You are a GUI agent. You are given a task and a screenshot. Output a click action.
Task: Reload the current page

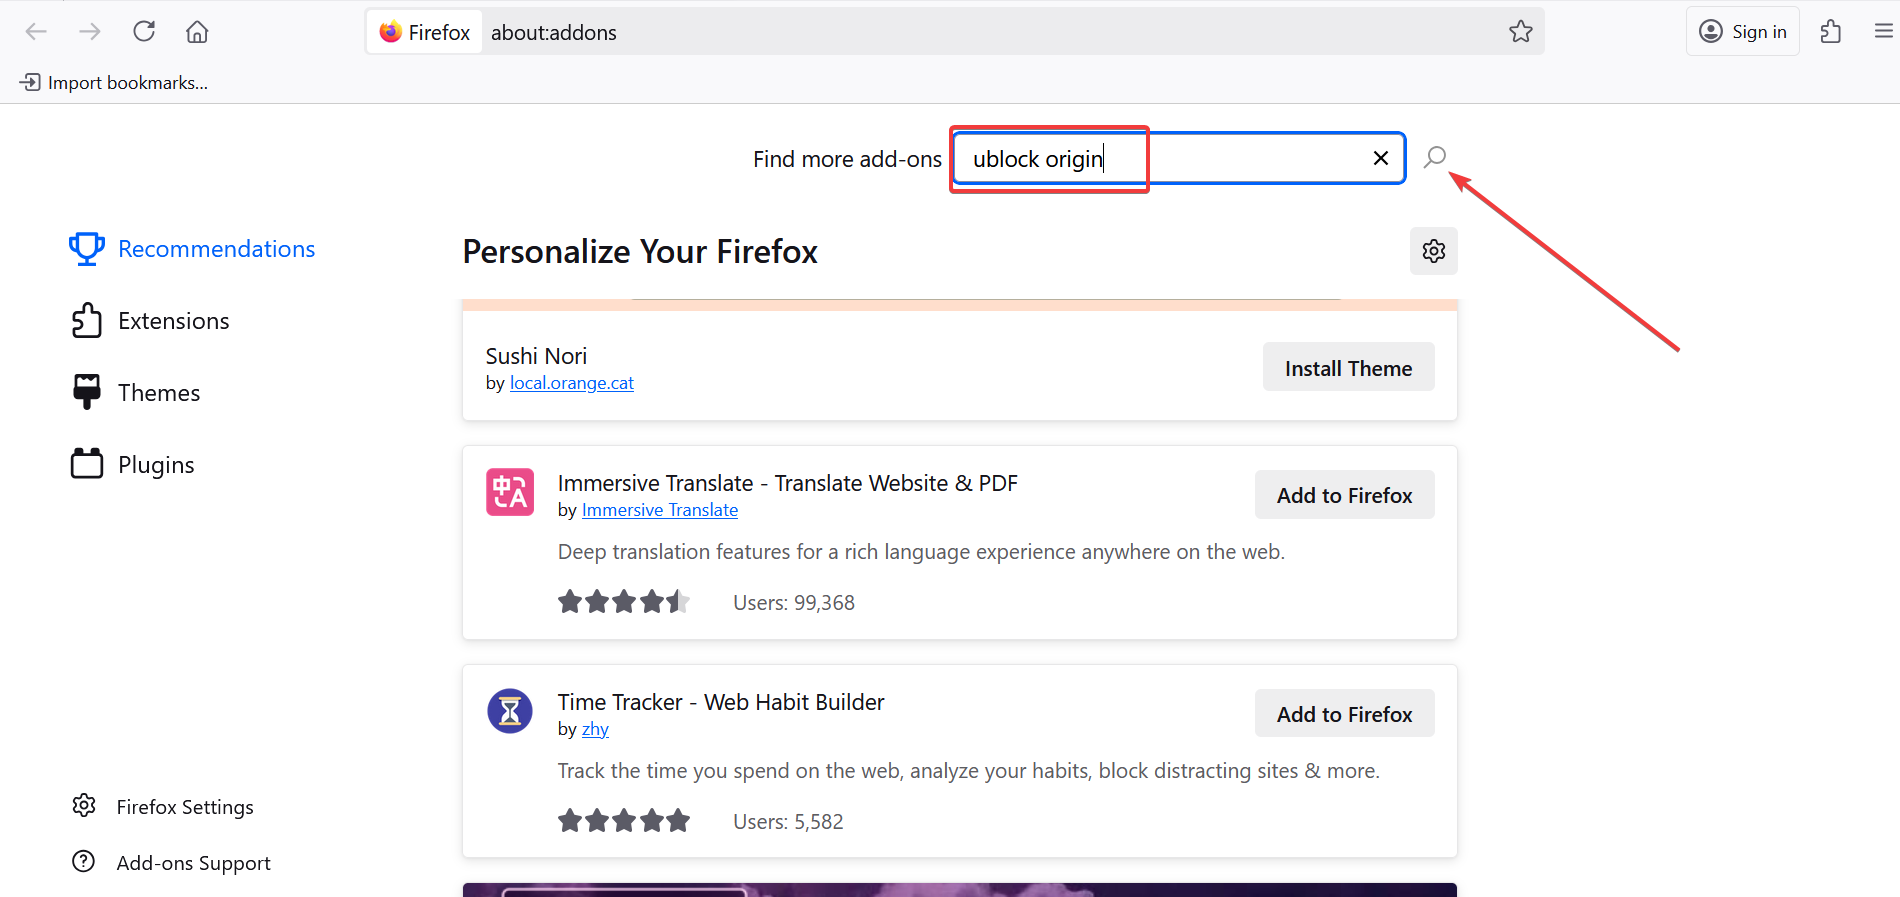144,32
